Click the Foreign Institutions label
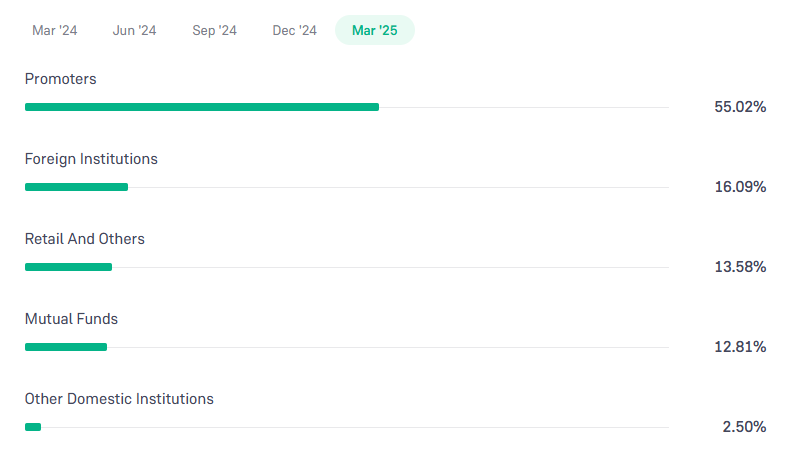The image size is (797, 468). (91, 159)
